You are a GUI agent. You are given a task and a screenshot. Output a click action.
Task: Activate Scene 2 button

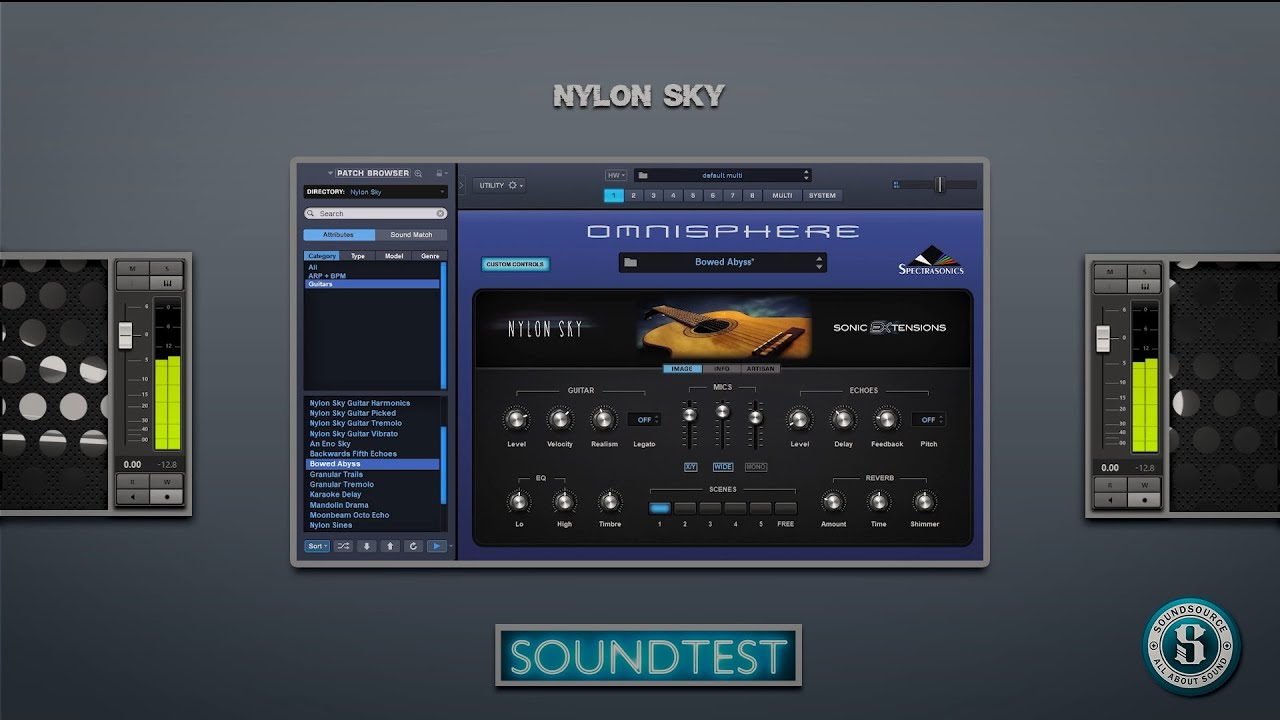(x=685, y=508)
